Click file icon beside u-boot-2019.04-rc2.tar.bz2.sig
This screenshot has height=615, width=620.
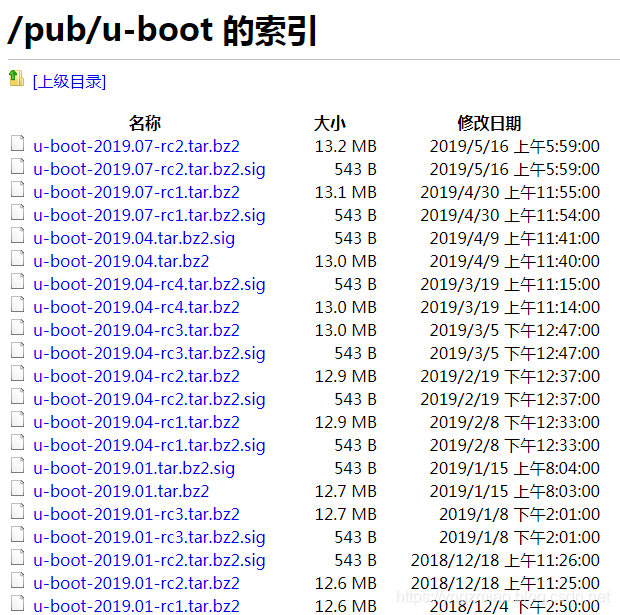tap(17, 396)
